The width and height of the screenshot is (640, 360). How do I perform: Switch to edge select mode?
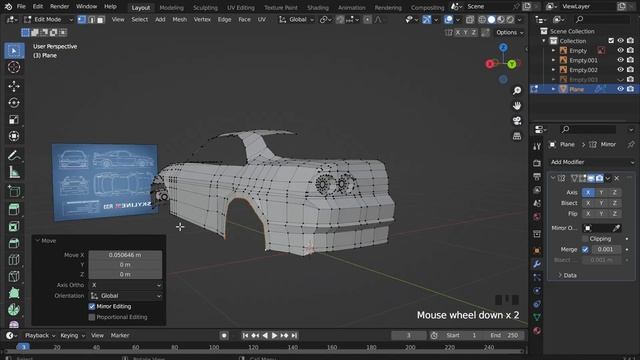tap(91, 20)
